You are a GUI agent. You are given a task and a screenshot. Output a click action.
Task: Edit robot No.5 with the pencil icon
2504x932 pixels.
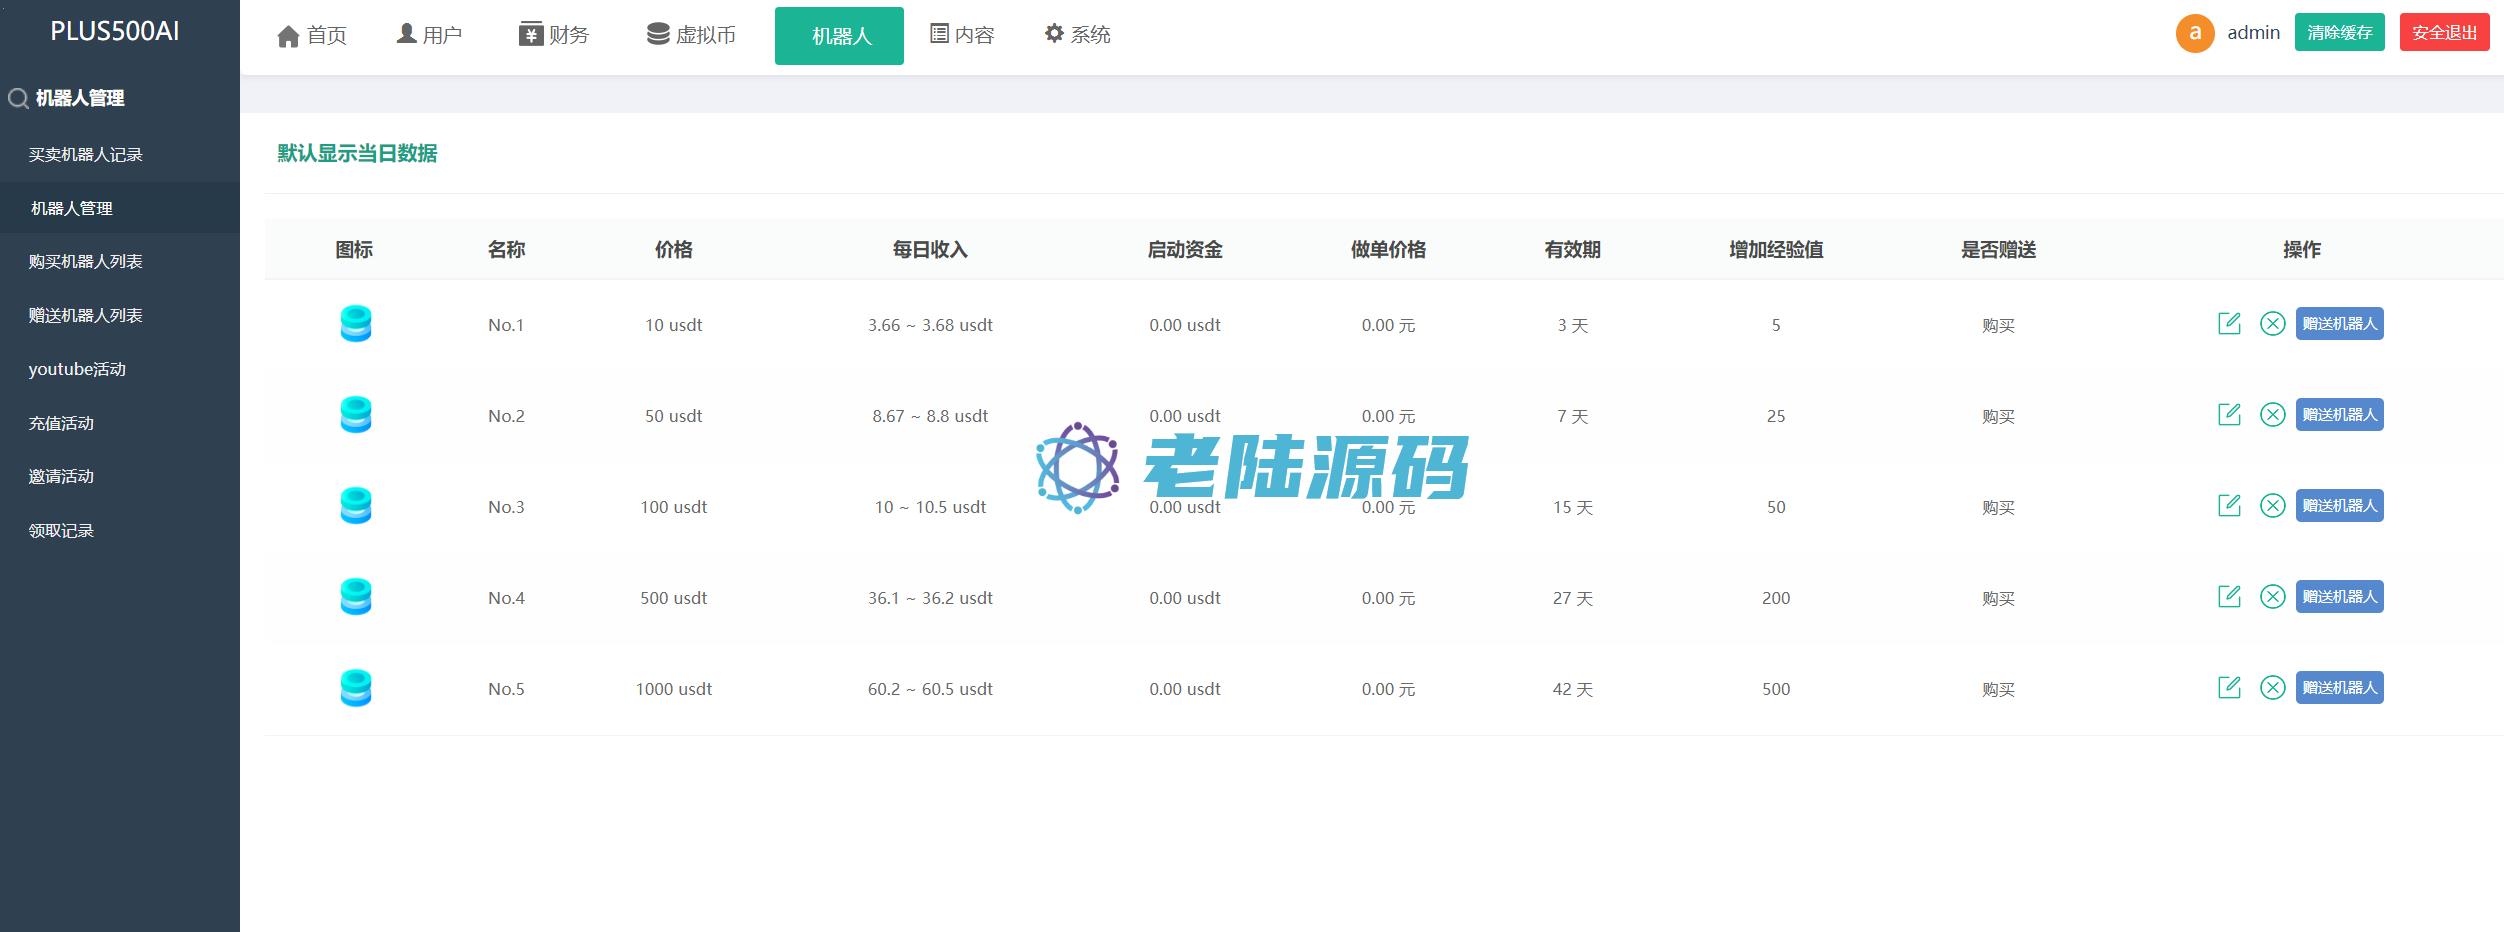2229,688
